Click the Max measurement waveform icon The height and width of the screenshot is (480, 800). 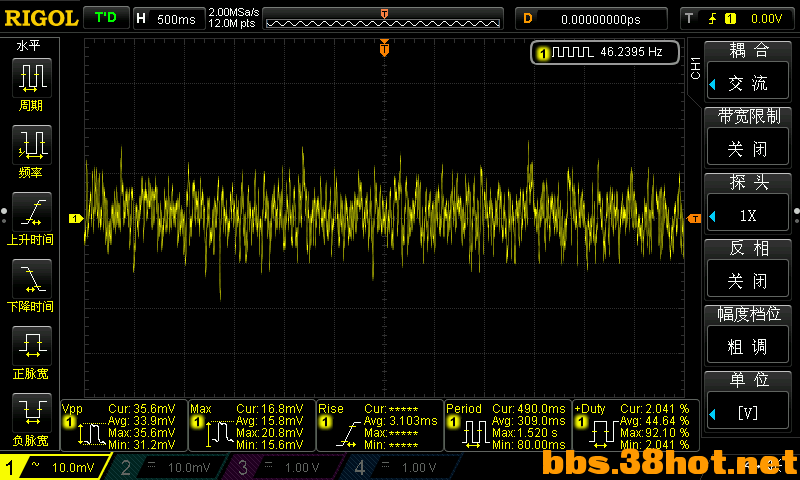[220, 433]
